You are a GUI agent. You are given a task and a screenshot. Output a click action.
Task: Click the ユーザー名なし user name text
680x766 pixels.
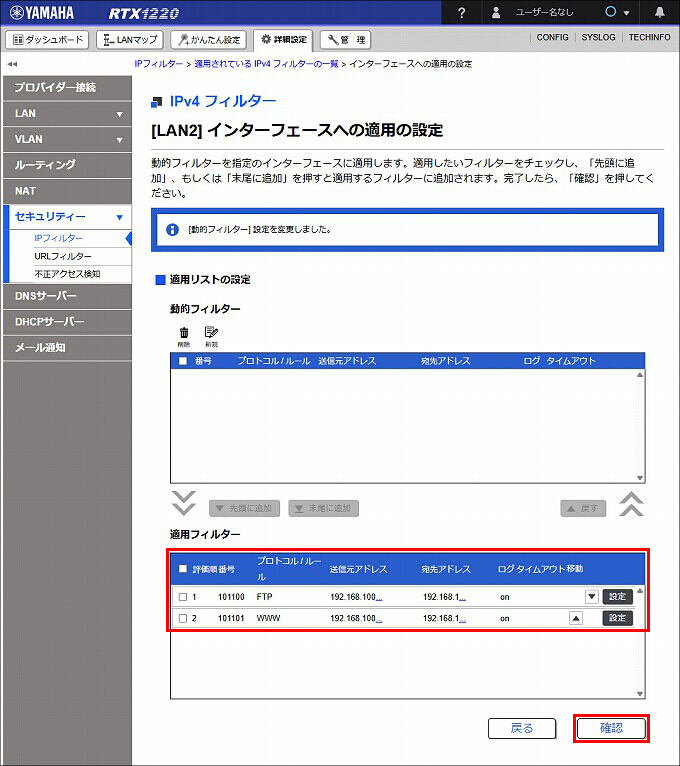[544, 12]
